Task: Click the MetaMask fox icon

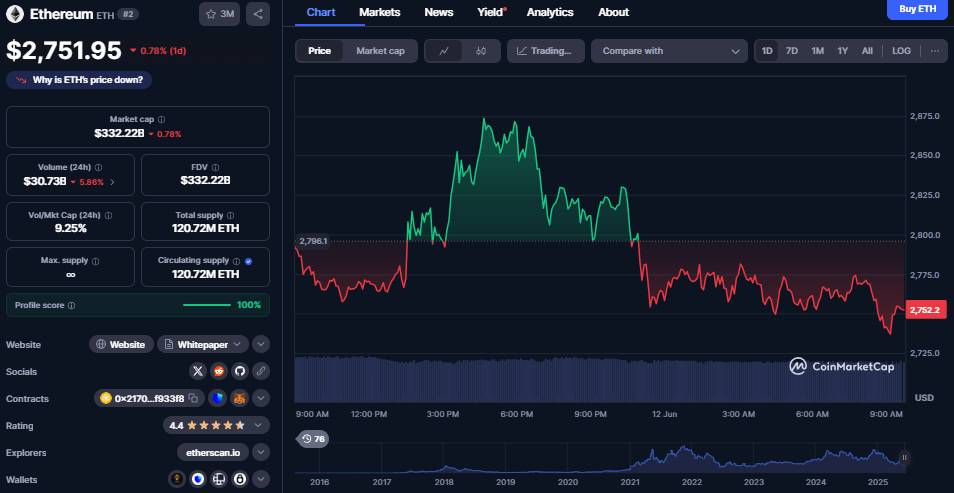Action: point(239,398)
